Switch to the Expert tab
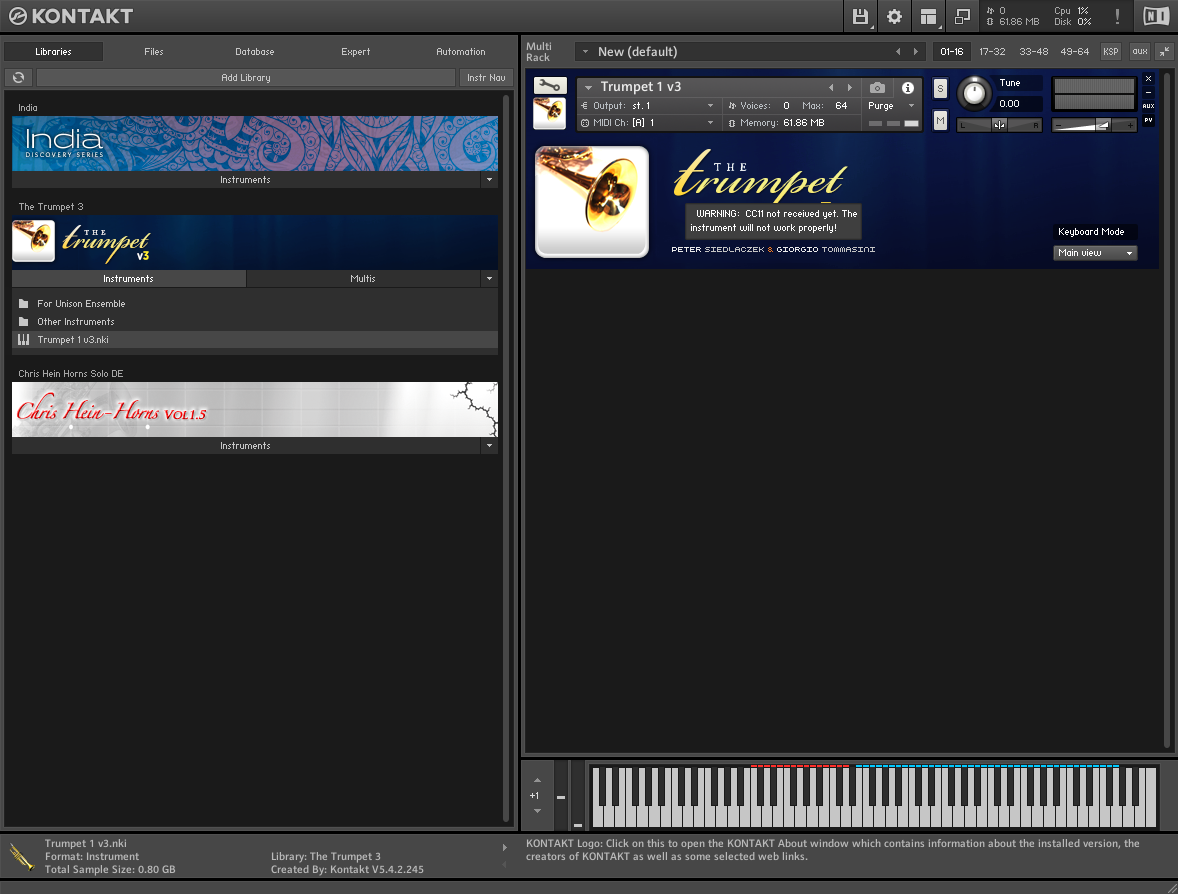The image size is (1178, 894). (355, 52)
